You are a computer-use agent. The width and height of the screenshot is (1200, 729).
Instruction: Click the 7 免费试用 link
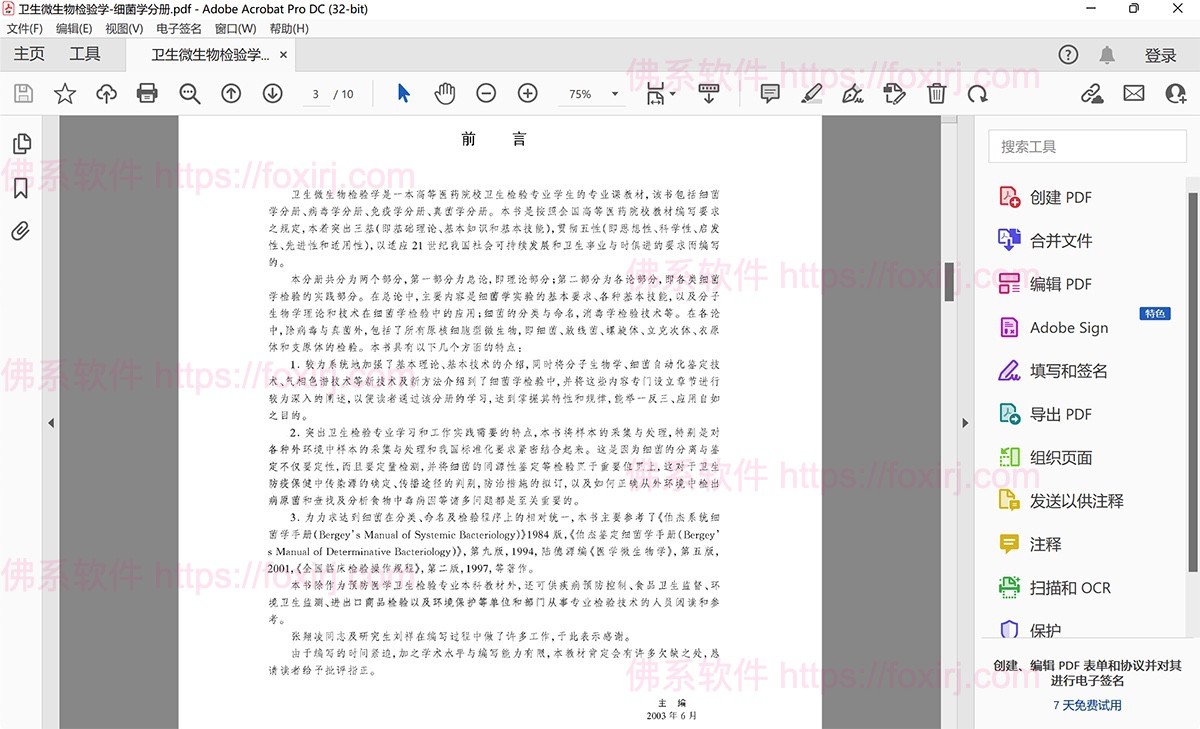point(1087,706)
